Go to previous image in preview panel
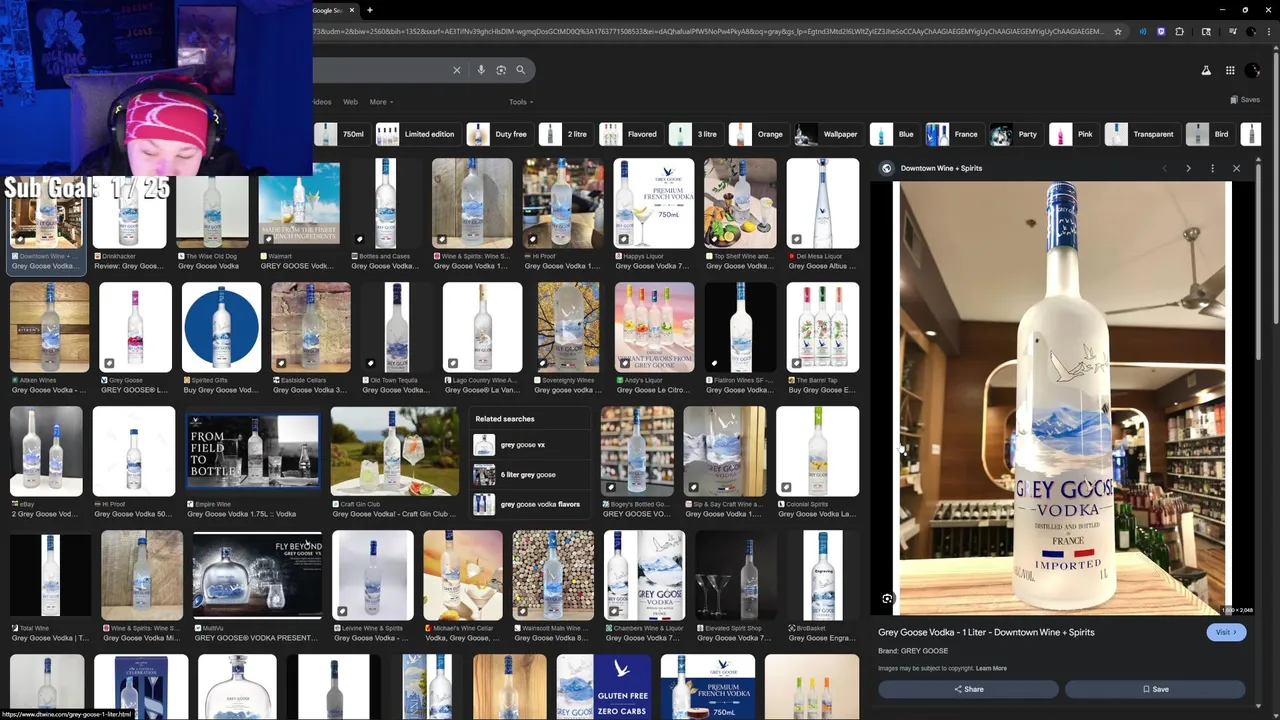The width and height of the screenshot is (1280, 720). (x=1164, y=168)
